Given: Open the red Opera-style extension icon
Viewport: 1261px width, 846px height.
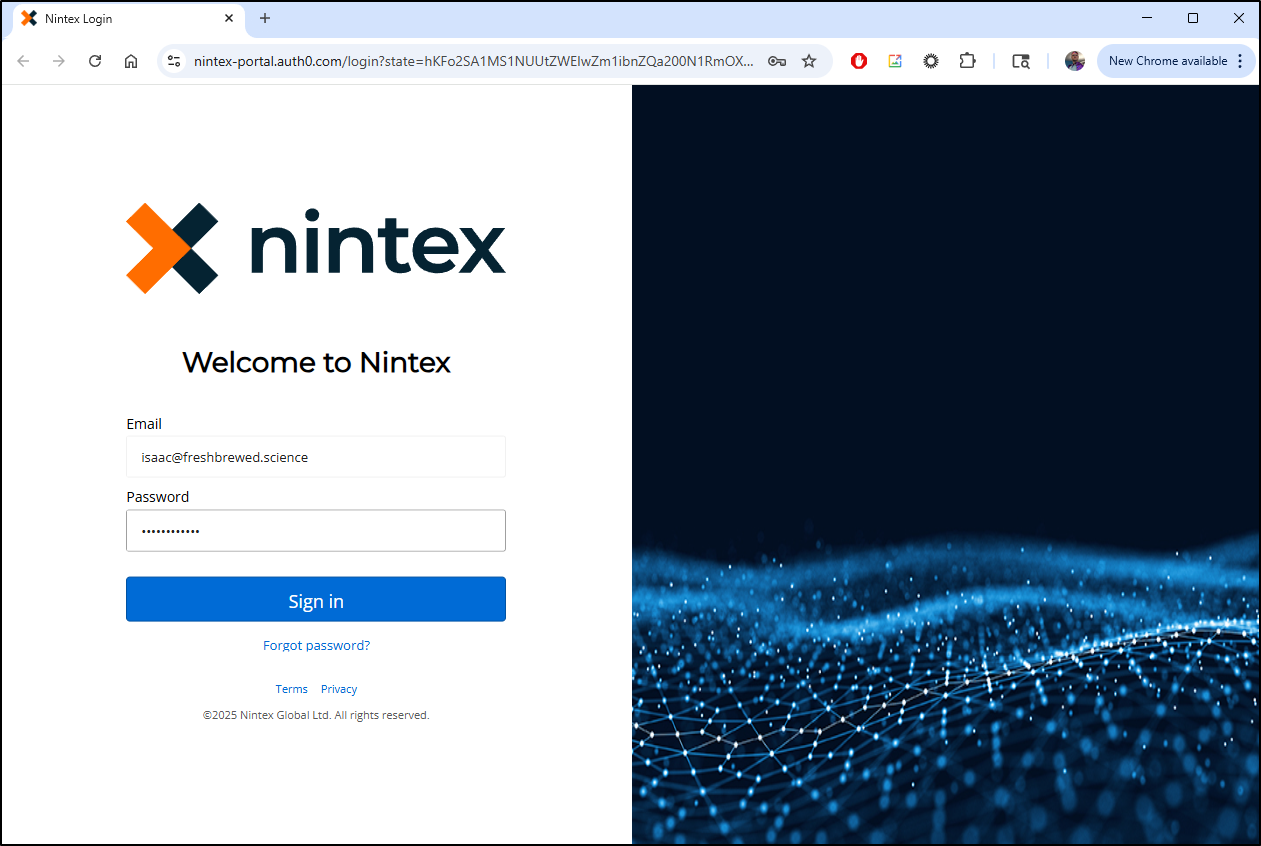Looking at the screenshot, I should (859, 61).
